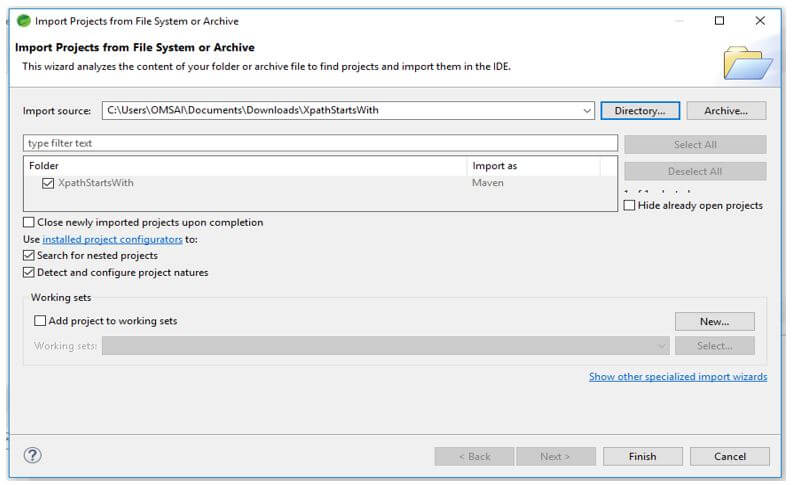Select the XpathStartsWith folder row name
This screenshot has height=485, width=800.
95,183
